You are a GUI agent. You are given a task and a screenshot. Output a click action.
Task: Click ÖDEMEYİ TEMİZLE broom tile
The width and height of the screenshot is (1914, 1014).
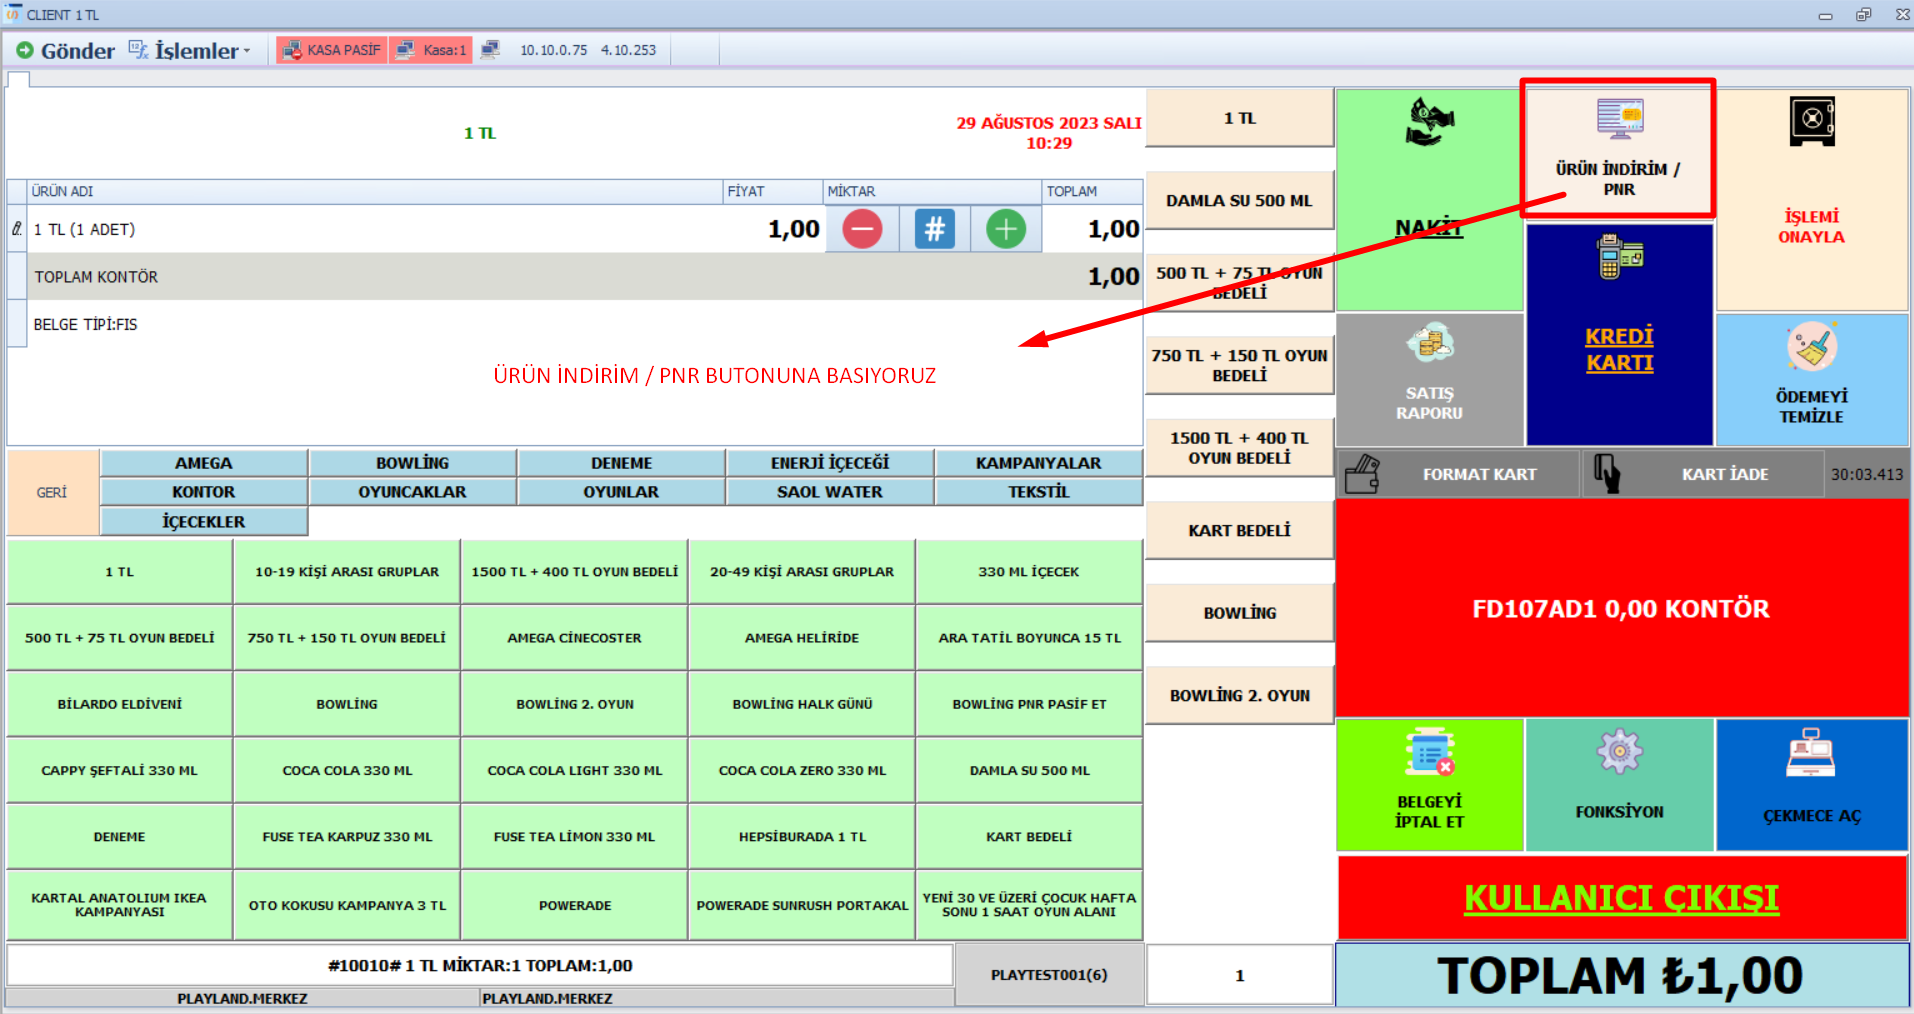pos(1811,380)
